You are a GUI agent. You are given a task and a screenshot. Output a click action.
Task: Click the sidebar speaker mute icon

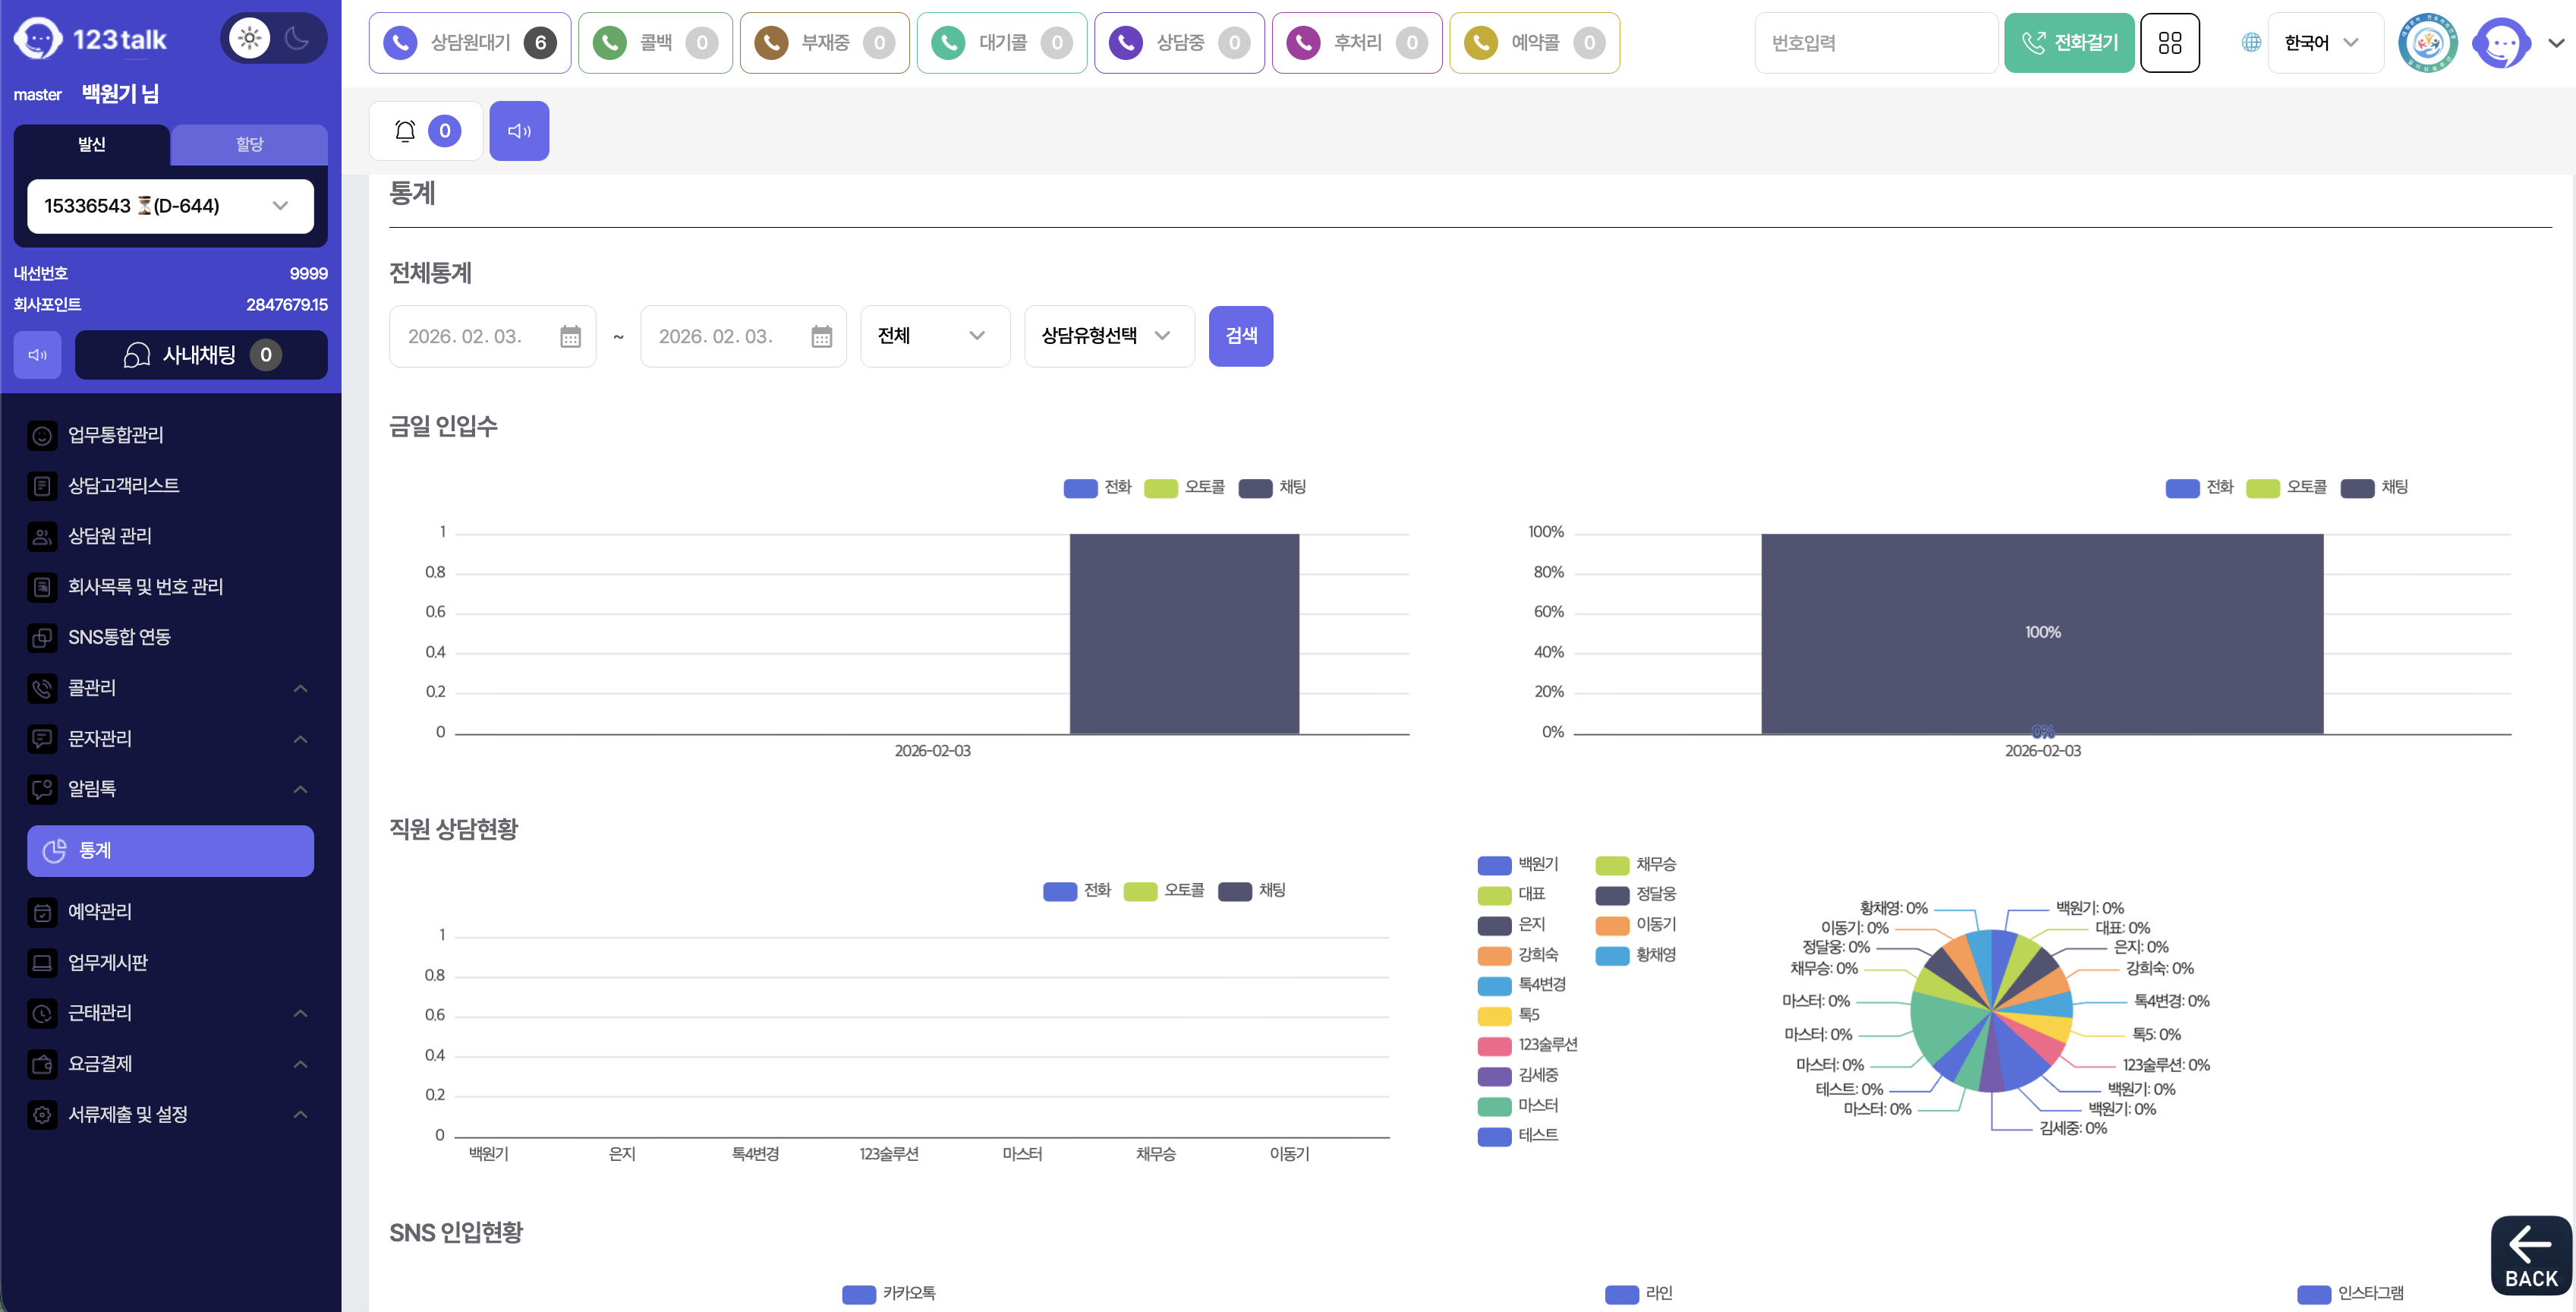(38, 355)
